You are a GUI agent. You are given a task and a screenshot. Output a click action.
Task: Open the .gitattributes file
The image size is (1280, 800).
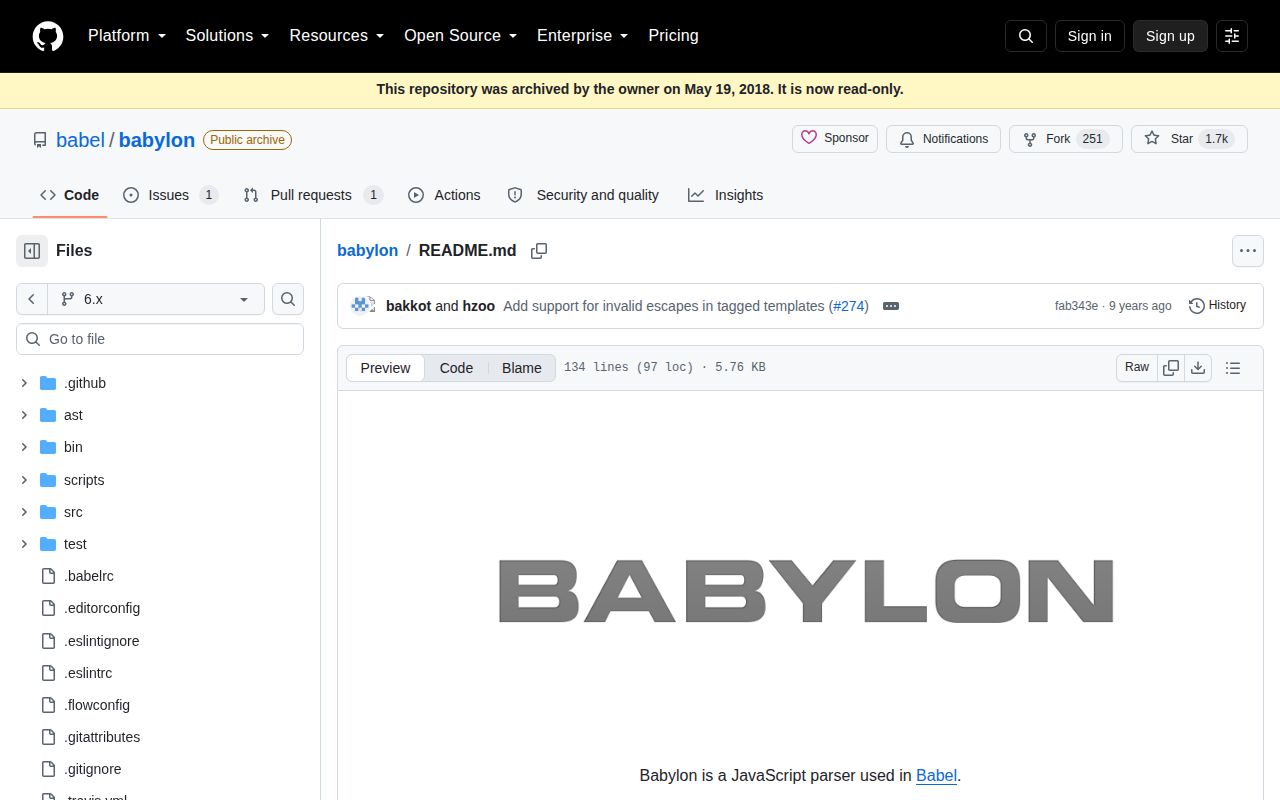tap(102, 737)
